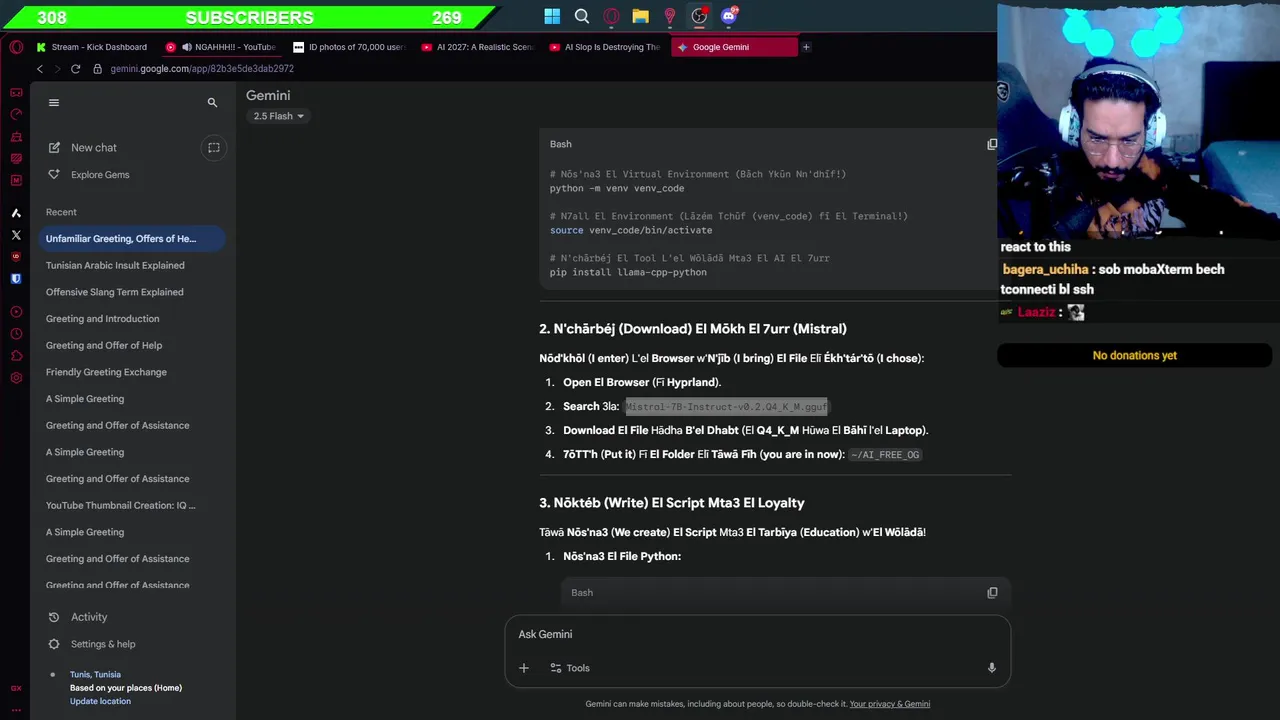Open Your privacy & Gemini link
This screenshot has width=1280, height=720.
(890, 704)
